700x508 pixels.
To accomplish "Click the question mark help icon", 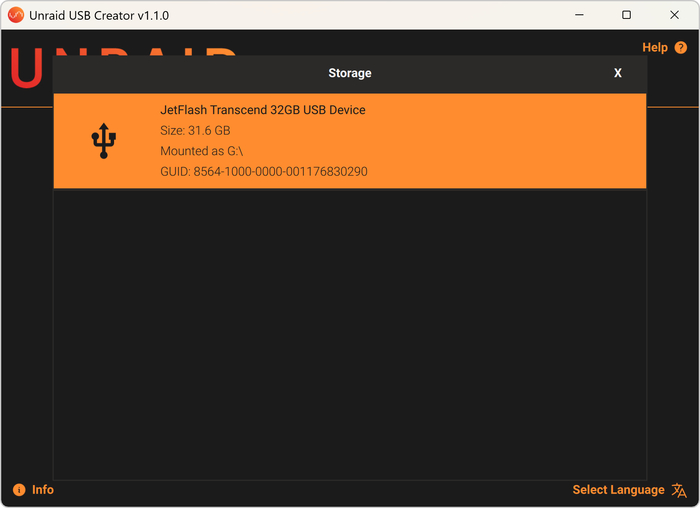I will [681, 48].
